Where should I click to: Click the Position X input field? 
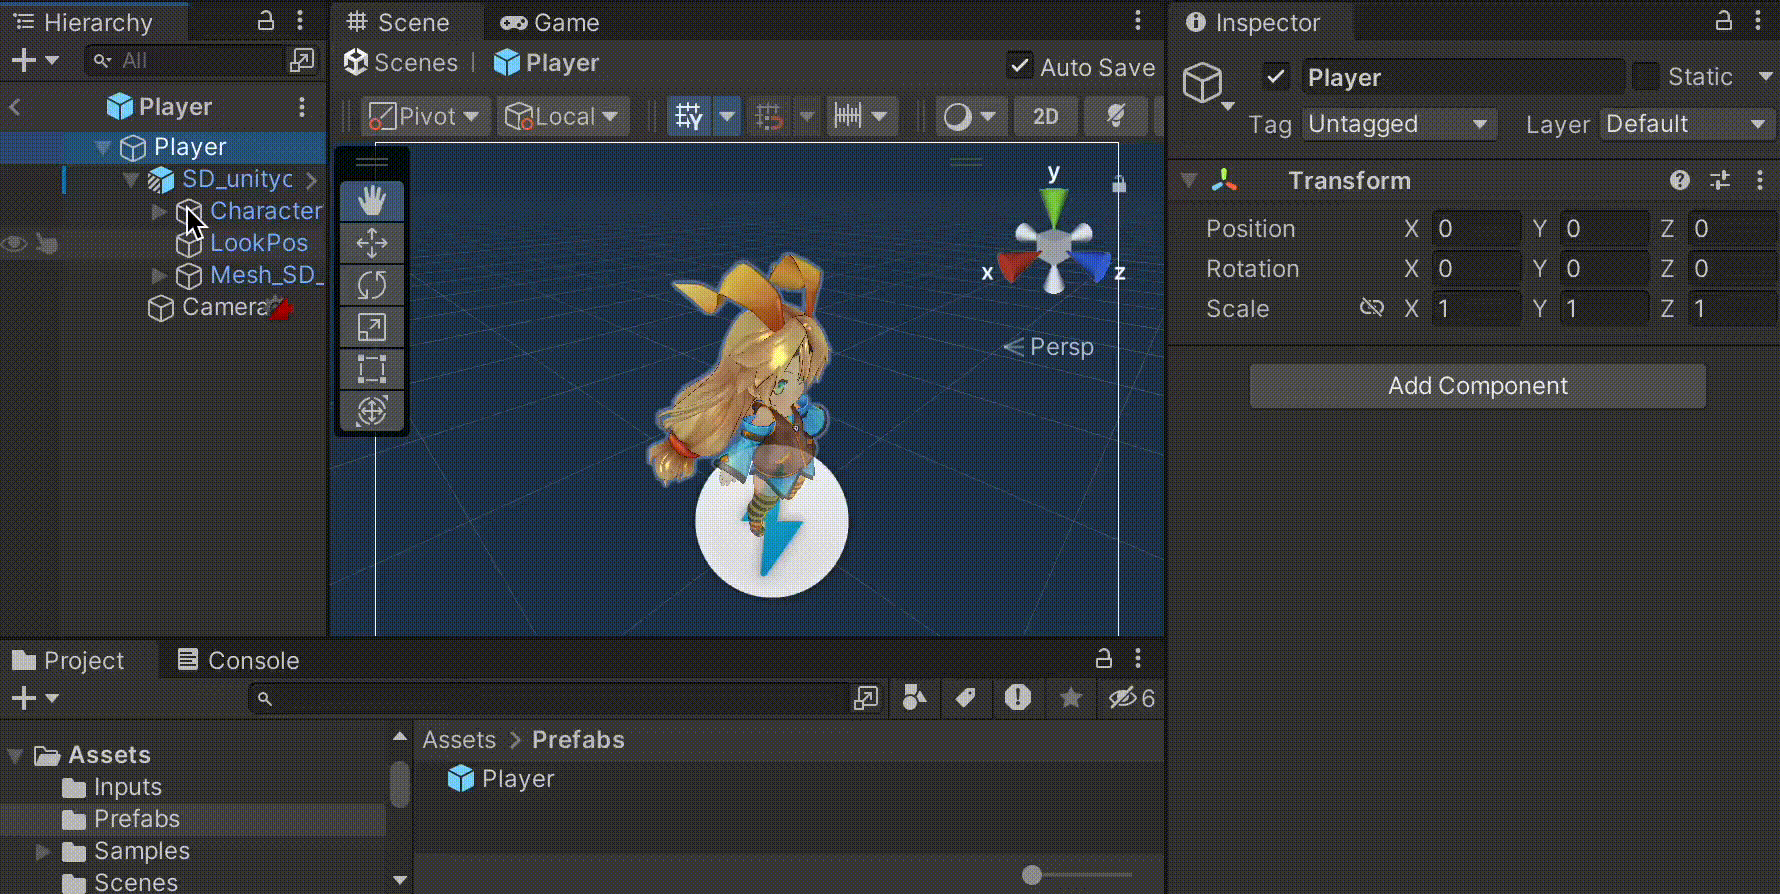(1475, 229)
